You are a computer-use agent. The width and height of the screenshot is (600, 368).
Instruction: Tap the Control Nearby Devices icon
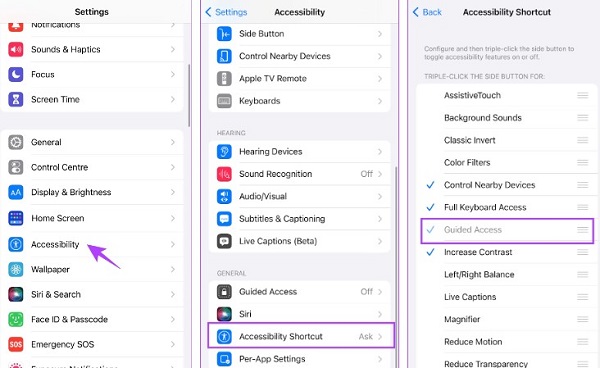coord(224,56)
